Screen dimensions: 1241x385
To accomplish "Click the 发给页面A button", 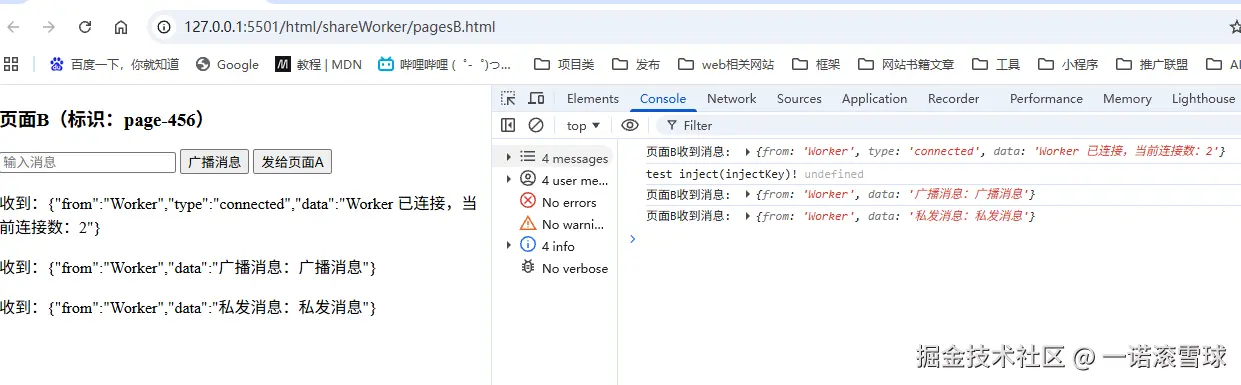I will [293, 162].
